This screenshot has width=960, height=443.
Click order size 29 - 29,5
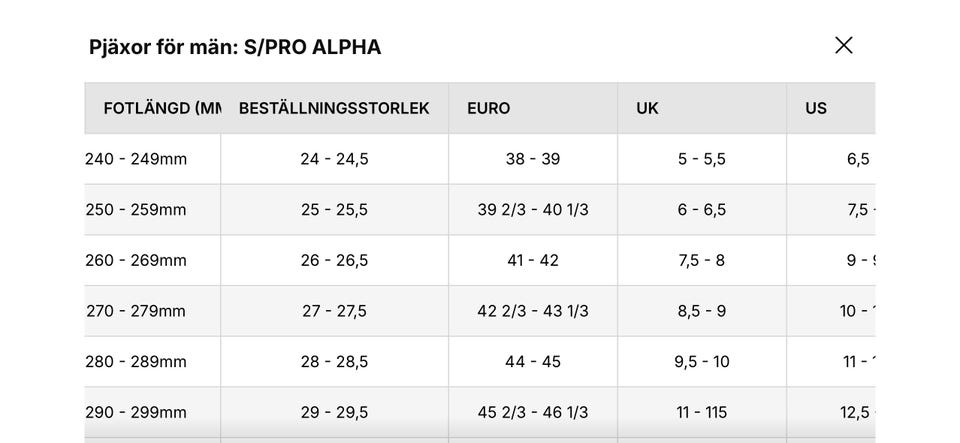[x=334, y=412]
